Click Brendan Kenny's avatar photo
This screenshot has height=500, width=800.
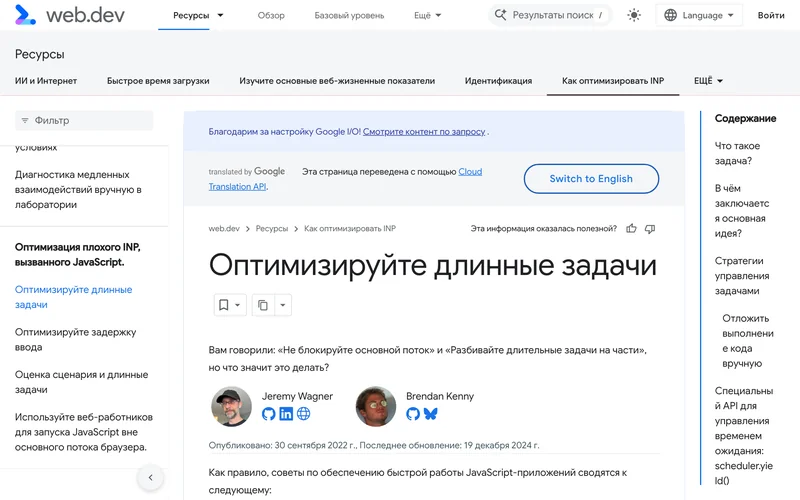(x=376, y=406)
